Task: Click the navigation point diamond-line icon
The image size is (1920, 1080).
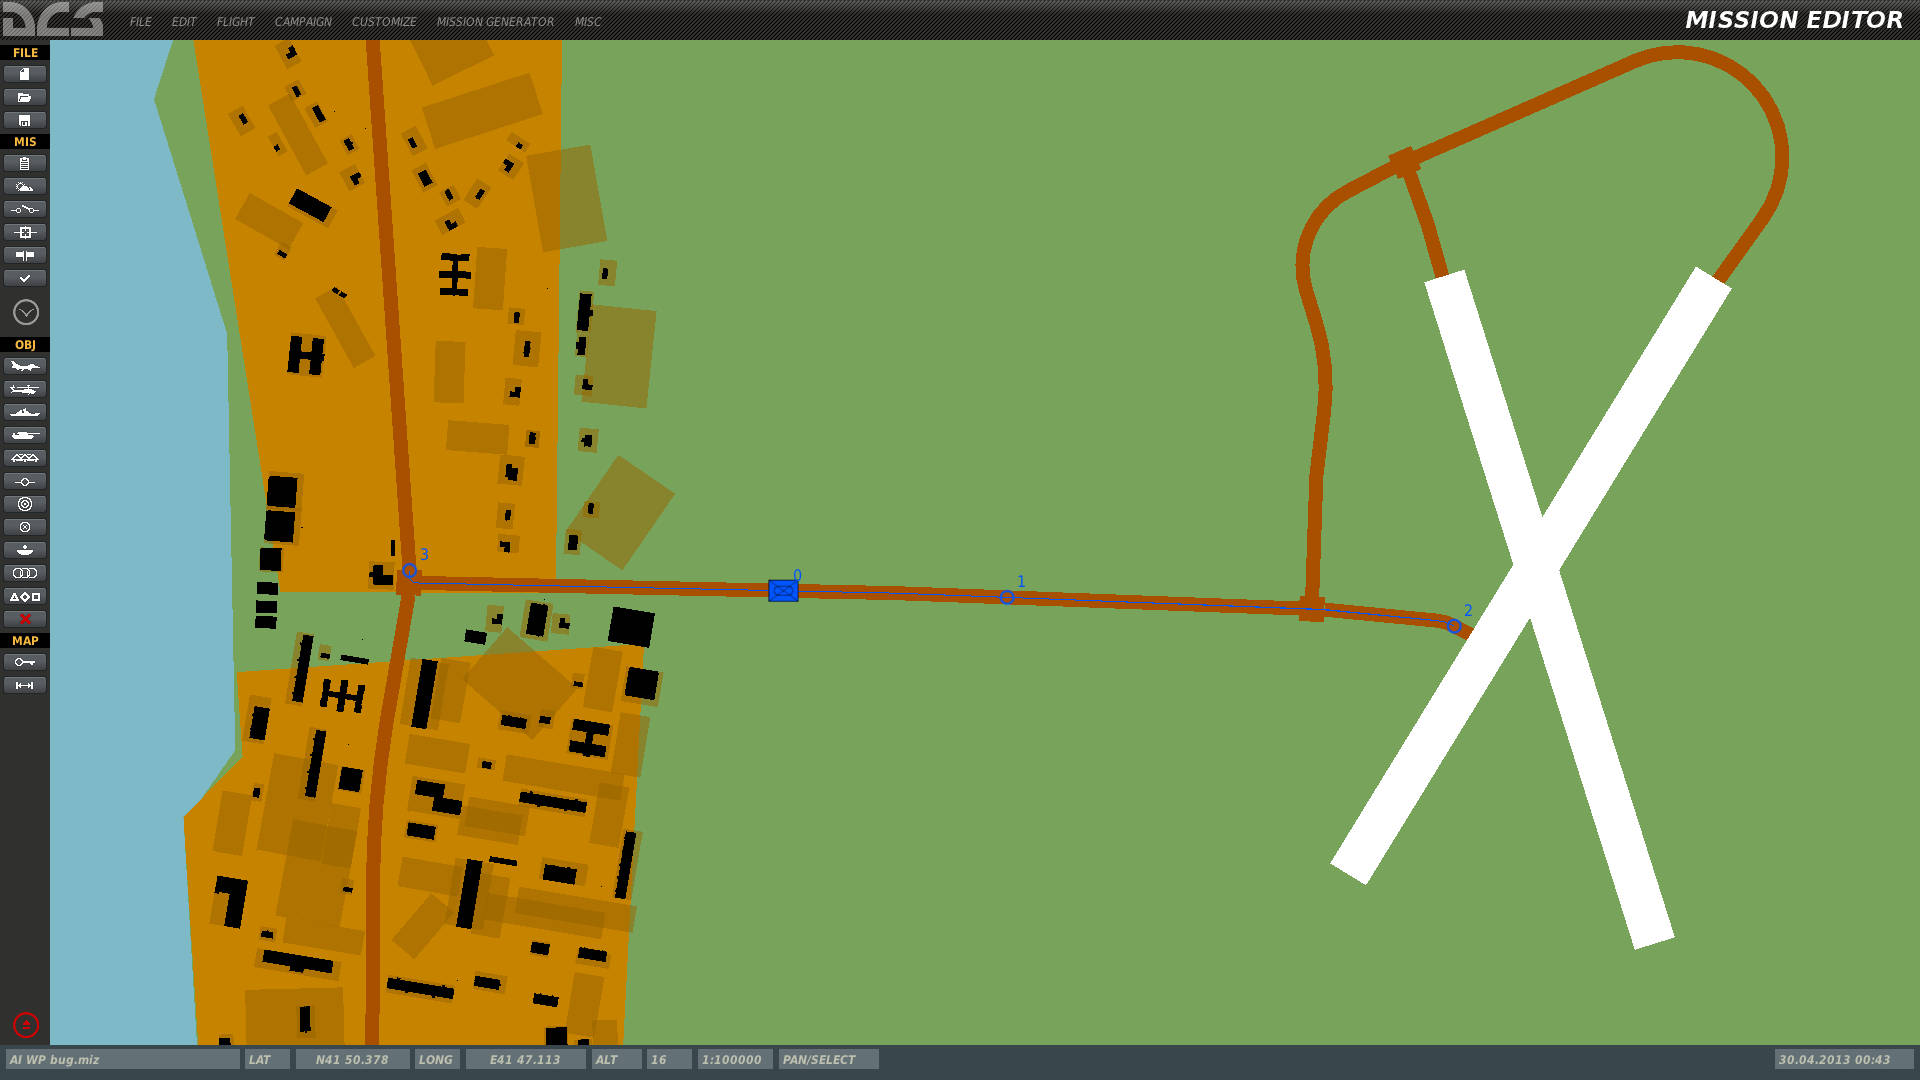Action: pos(25,481)
